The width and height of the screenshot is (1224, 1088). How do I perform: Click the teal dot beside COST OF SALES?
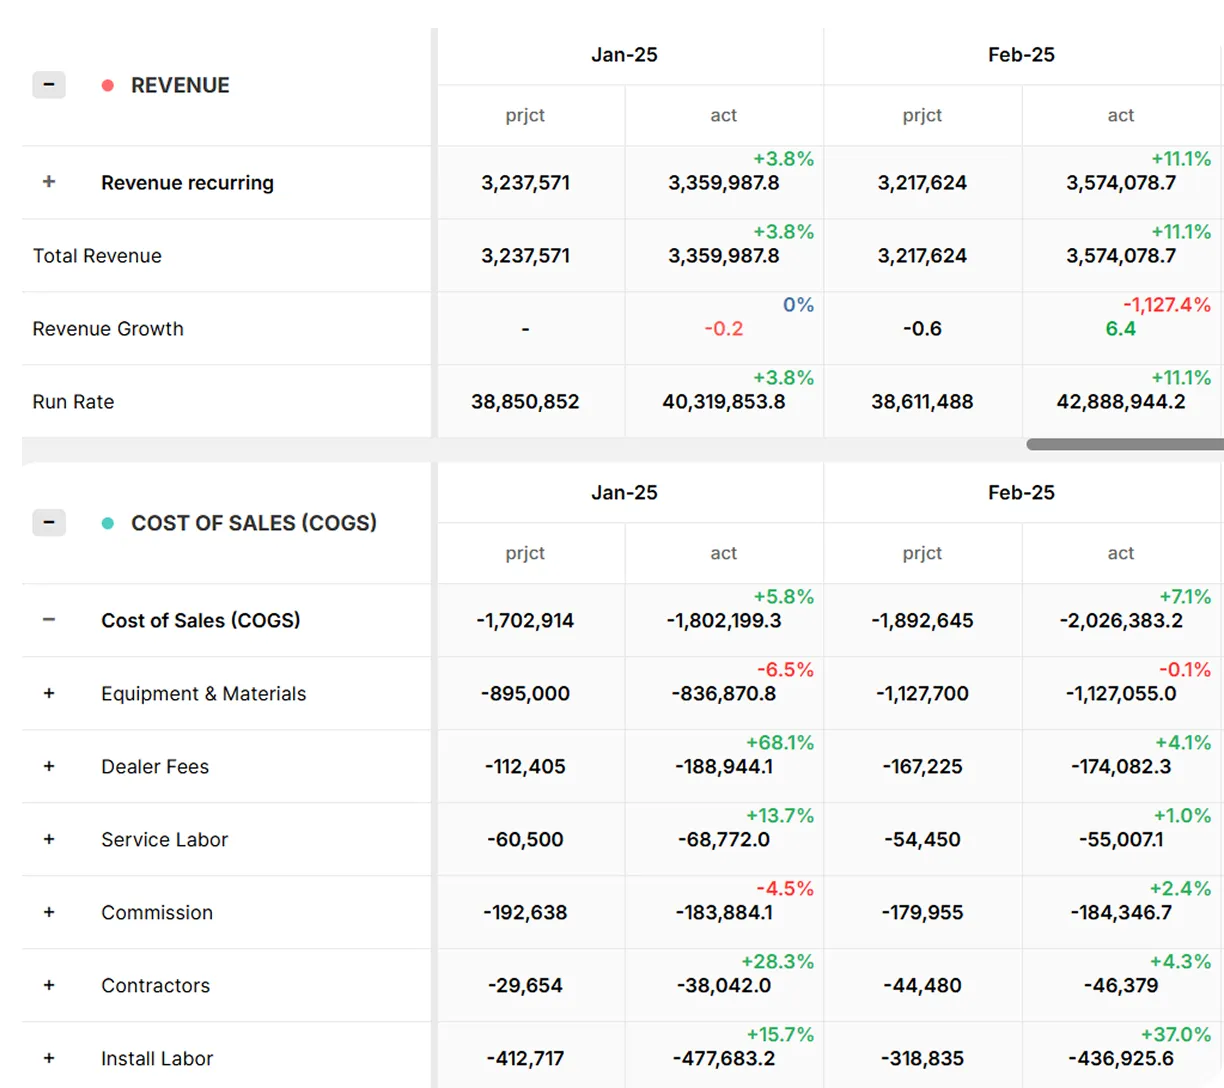(x=108, y=523)
